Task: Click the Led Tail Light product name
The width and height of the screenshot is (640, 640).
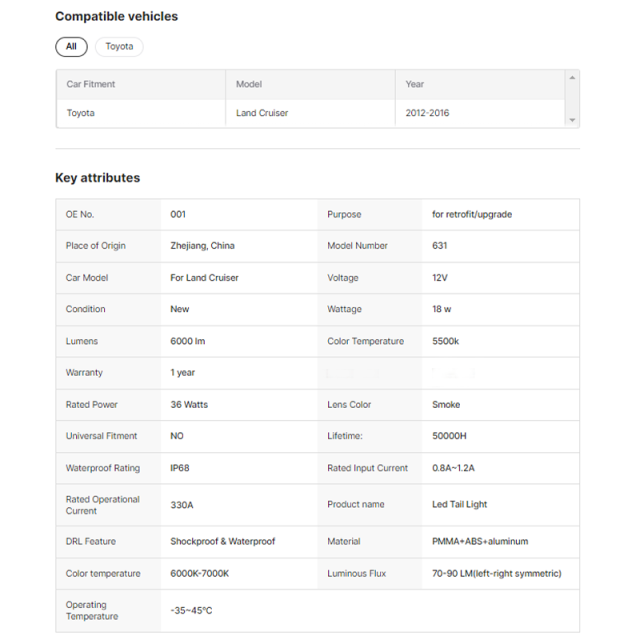Action: click(x=459, y=505)
